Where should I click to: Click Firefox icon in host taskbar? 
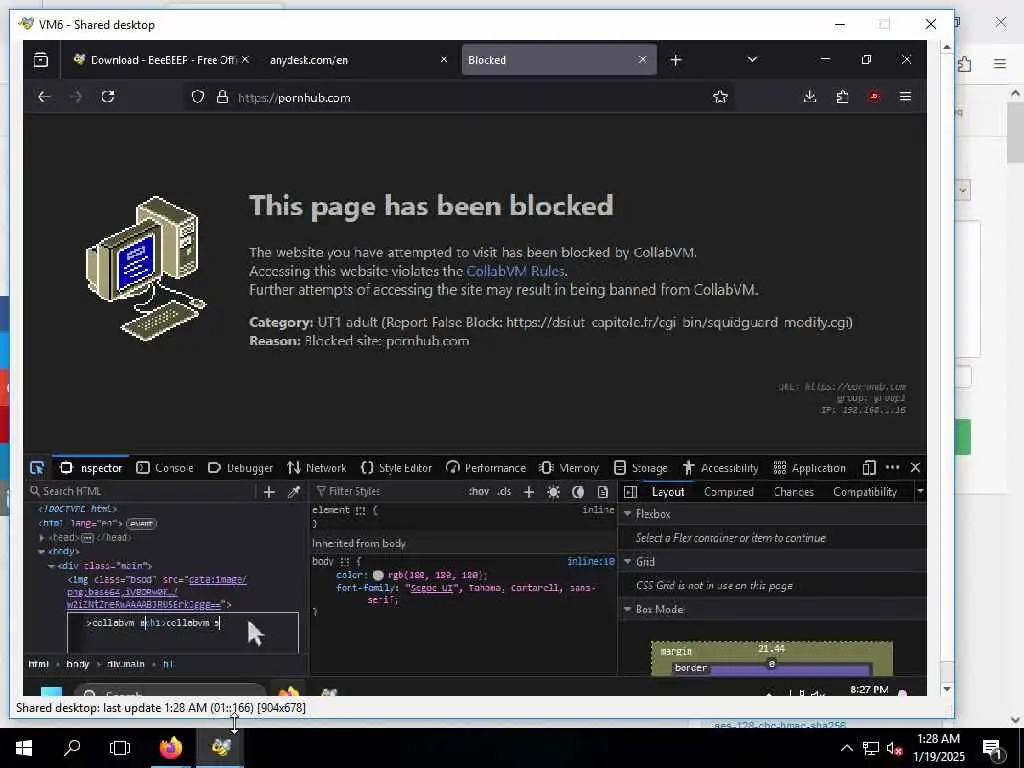171,748
